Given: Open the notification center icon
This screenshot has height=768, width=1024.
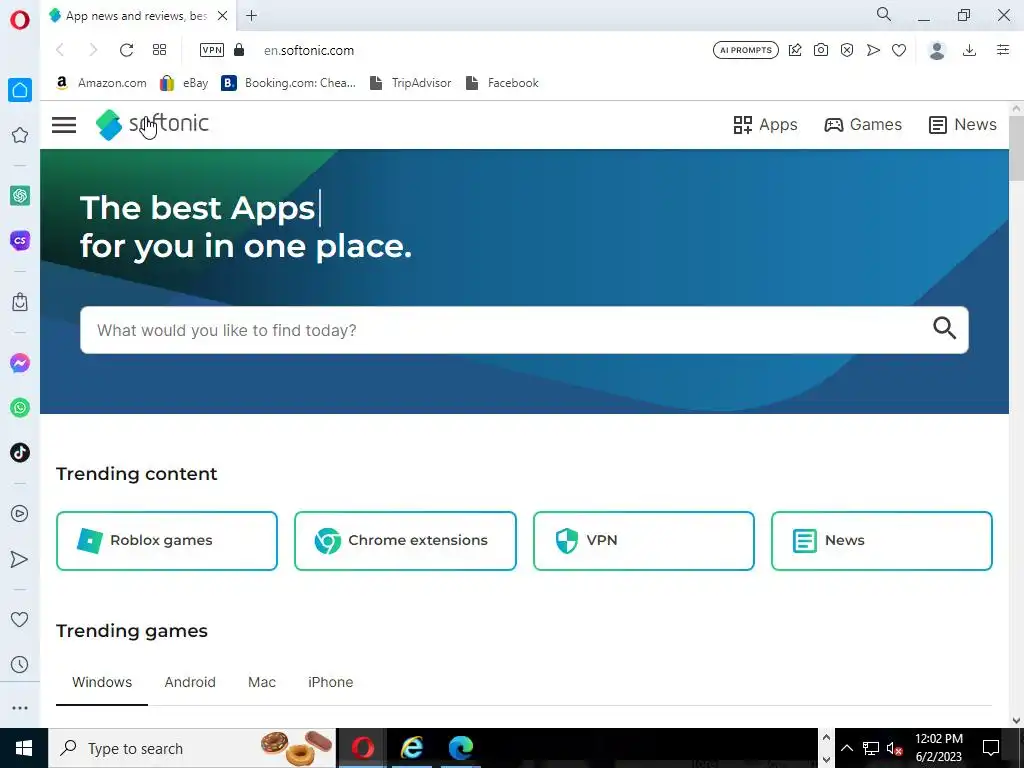Looking at the screenshot, I should pos(991,748).
